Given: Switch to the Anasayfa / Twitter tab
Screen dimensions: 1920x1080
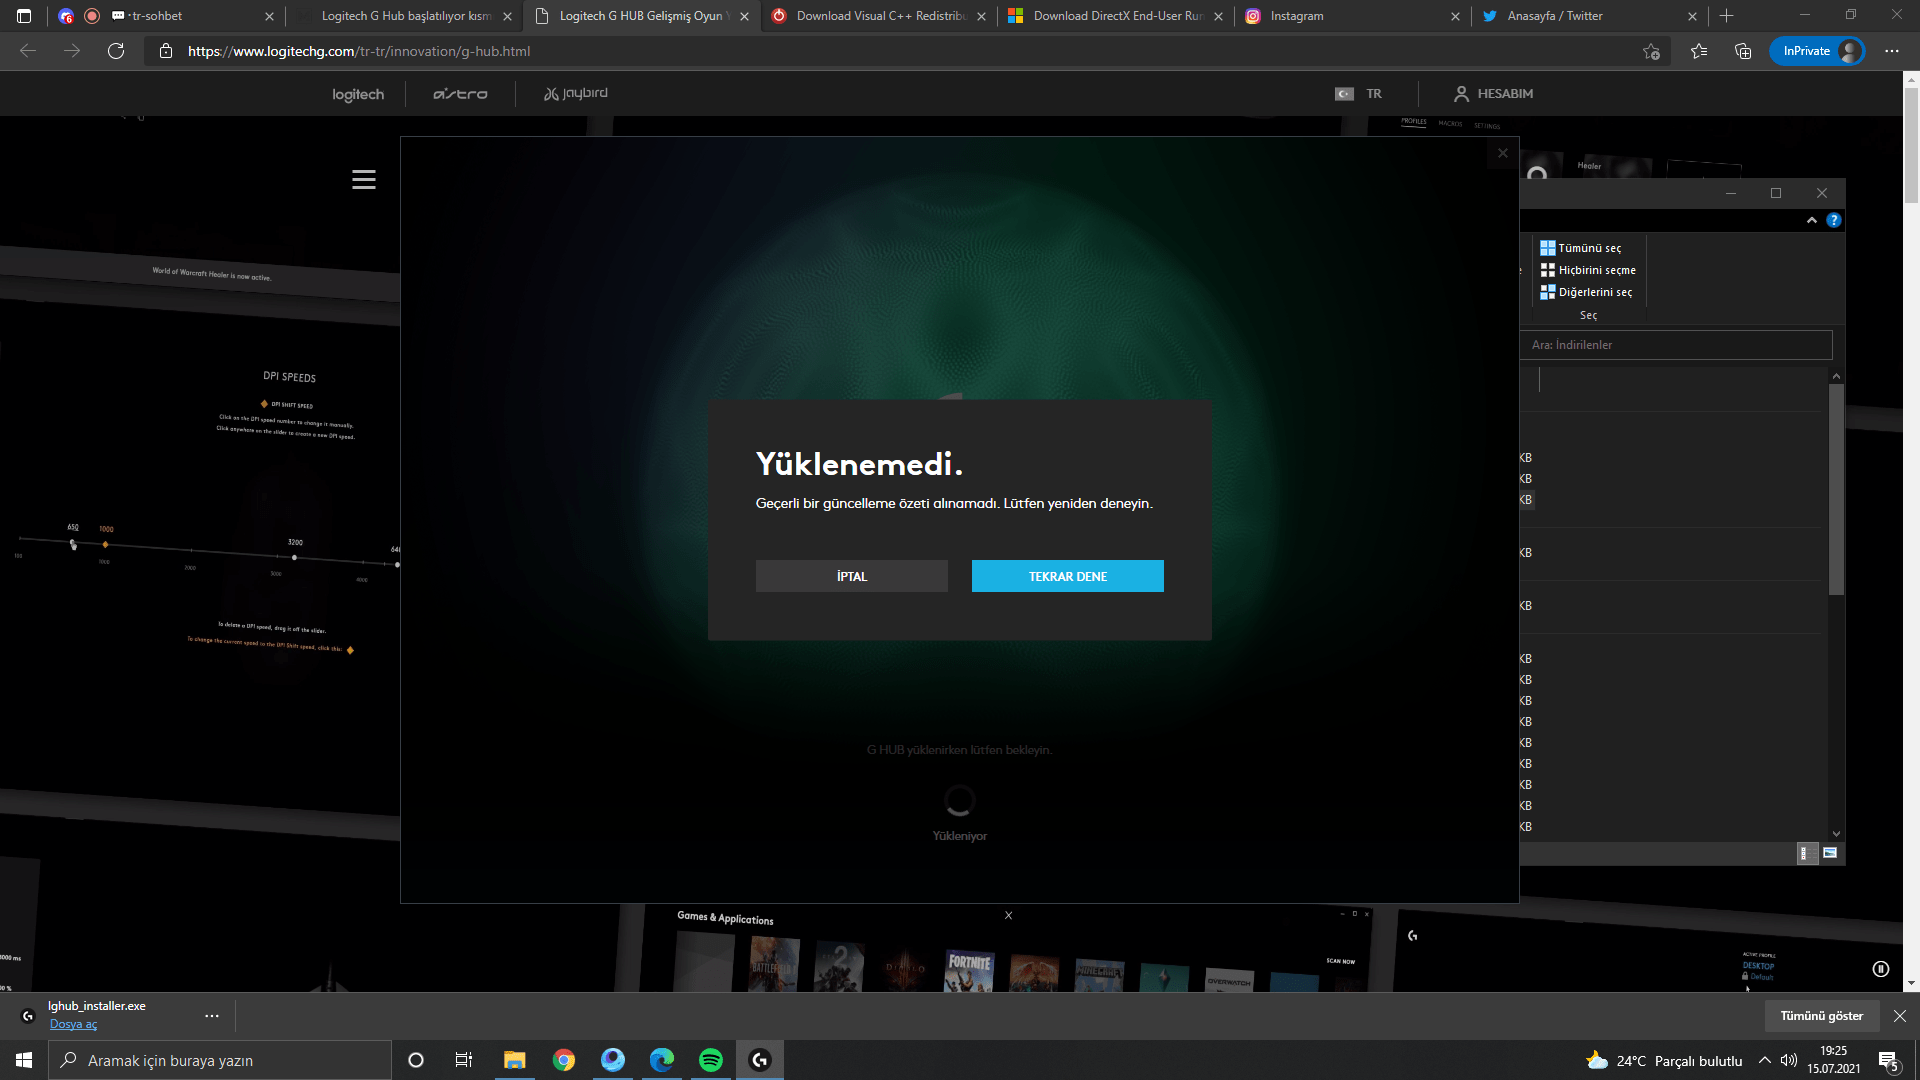Looking at the screenshot, I should (x=1591, y=16).
